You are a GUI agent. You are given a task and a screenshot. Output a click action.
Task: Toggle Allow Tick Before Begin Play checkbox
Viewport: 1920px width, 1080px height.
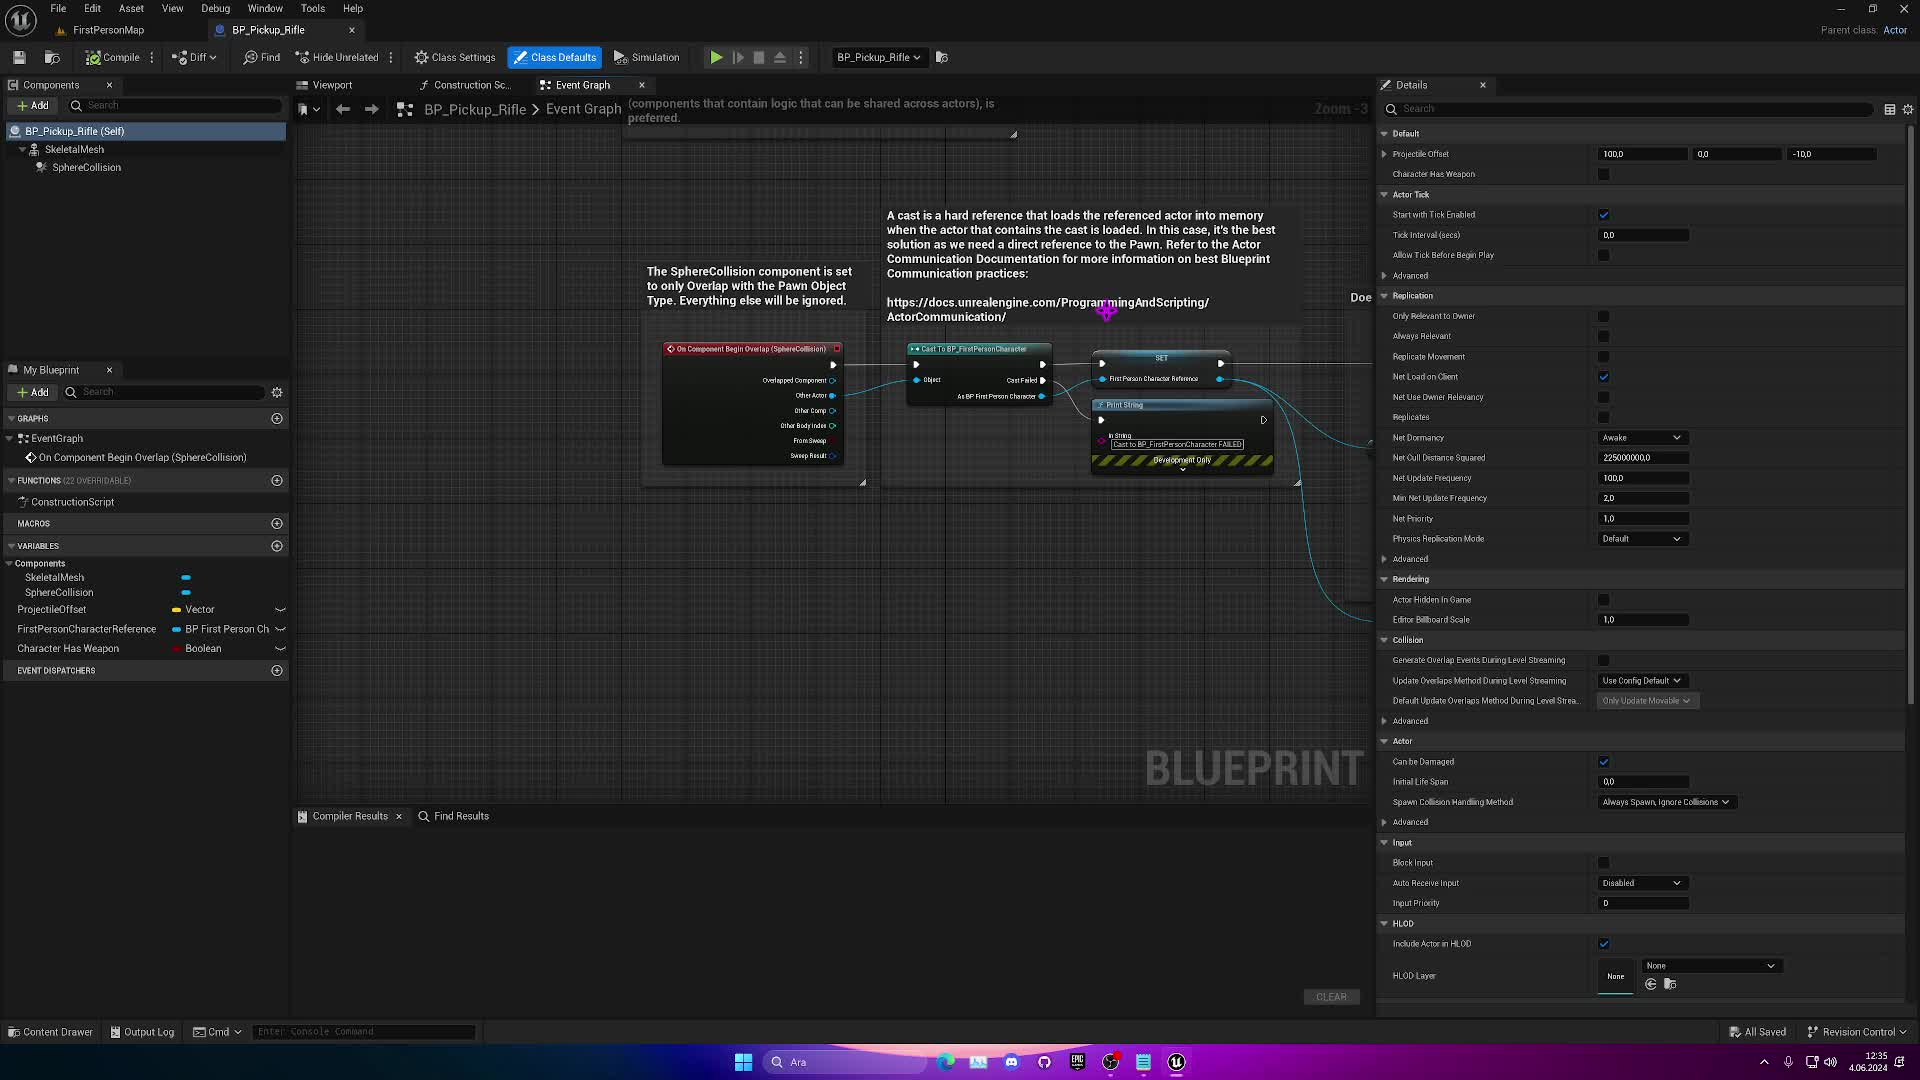(1604, 255)
